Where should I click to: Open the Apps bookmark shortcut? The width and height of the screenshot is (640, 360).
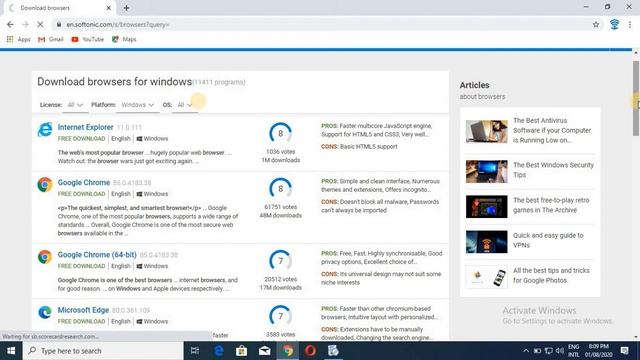pyautogui.click(x=19, y=39)
